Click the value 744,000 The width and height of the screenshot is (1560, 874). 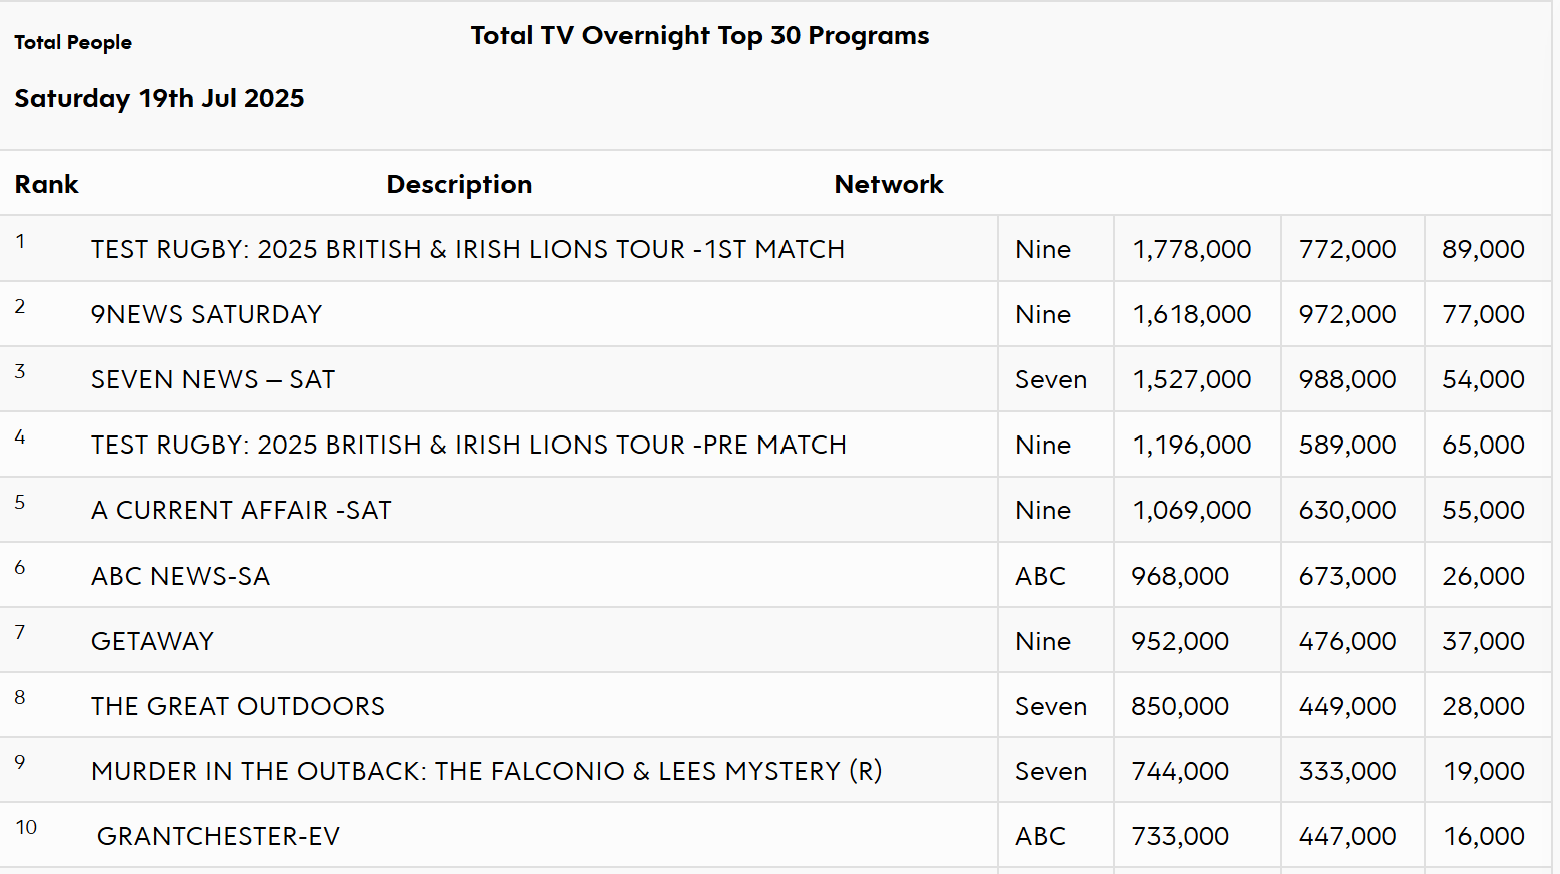(x=1180, y=771)
